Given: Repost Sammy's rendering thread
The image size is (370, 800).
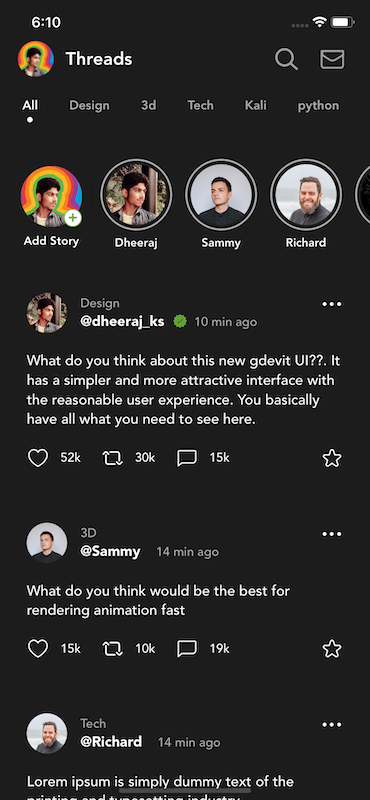Looking at the screenshot, I should tap(113, 649).
